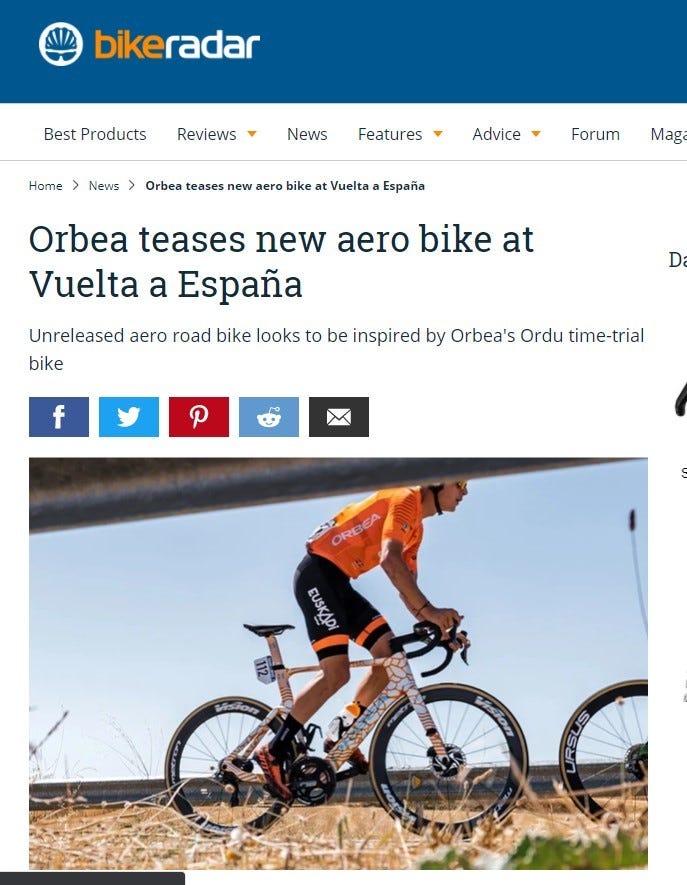Share article on Facebook
Image resolution: width=687 pixels, height=885 pixels.
point(59,417)
